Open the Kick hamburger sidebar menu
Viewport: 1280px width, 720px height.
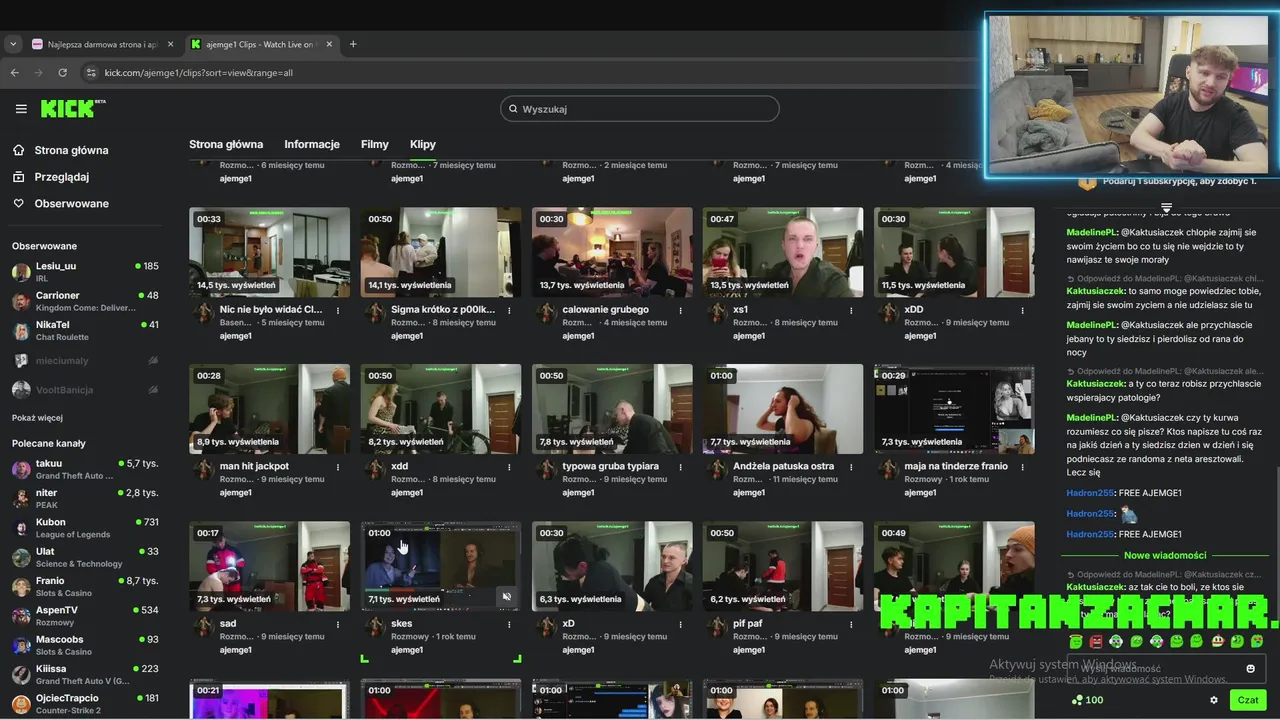click(x=21, y=109)
